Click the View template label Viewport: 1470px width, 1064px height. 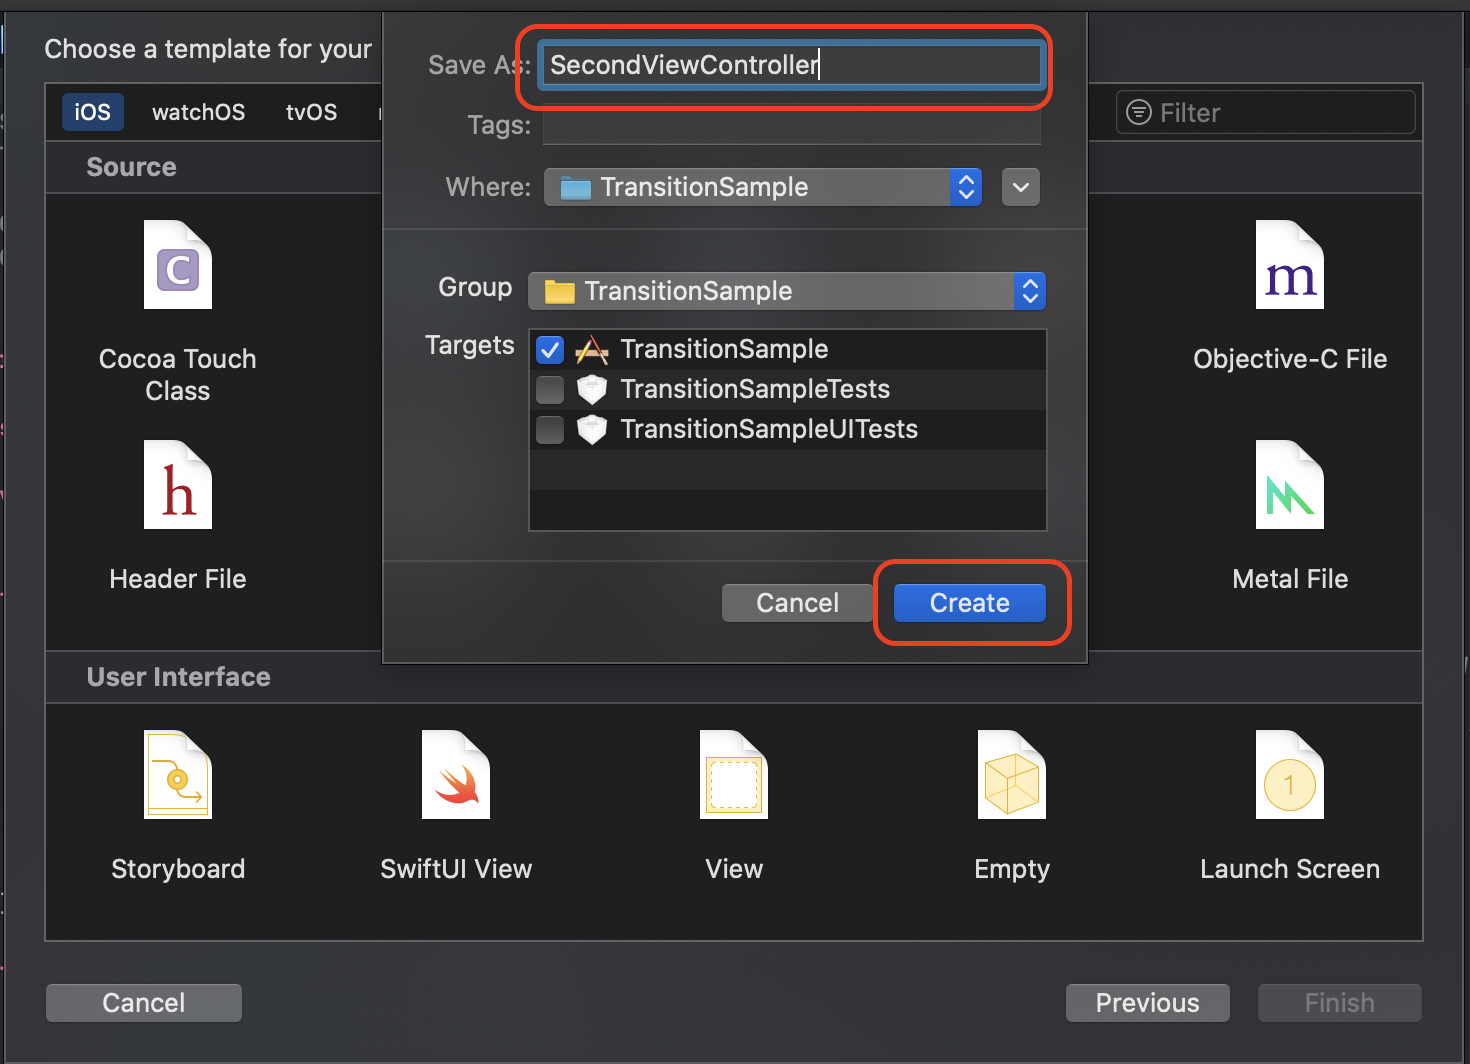click(x=734, y=869)
